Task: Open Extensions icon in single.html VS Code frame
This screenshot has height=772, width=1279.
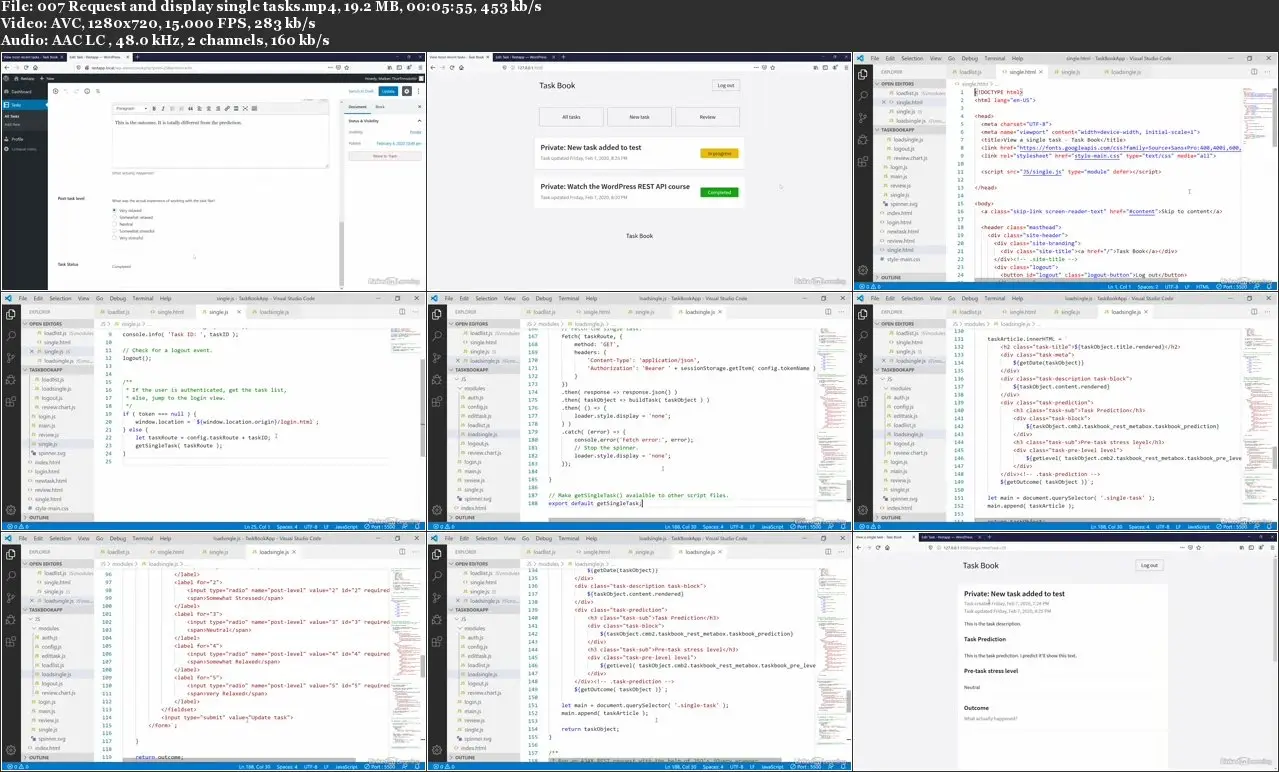Action: (862, 162)
